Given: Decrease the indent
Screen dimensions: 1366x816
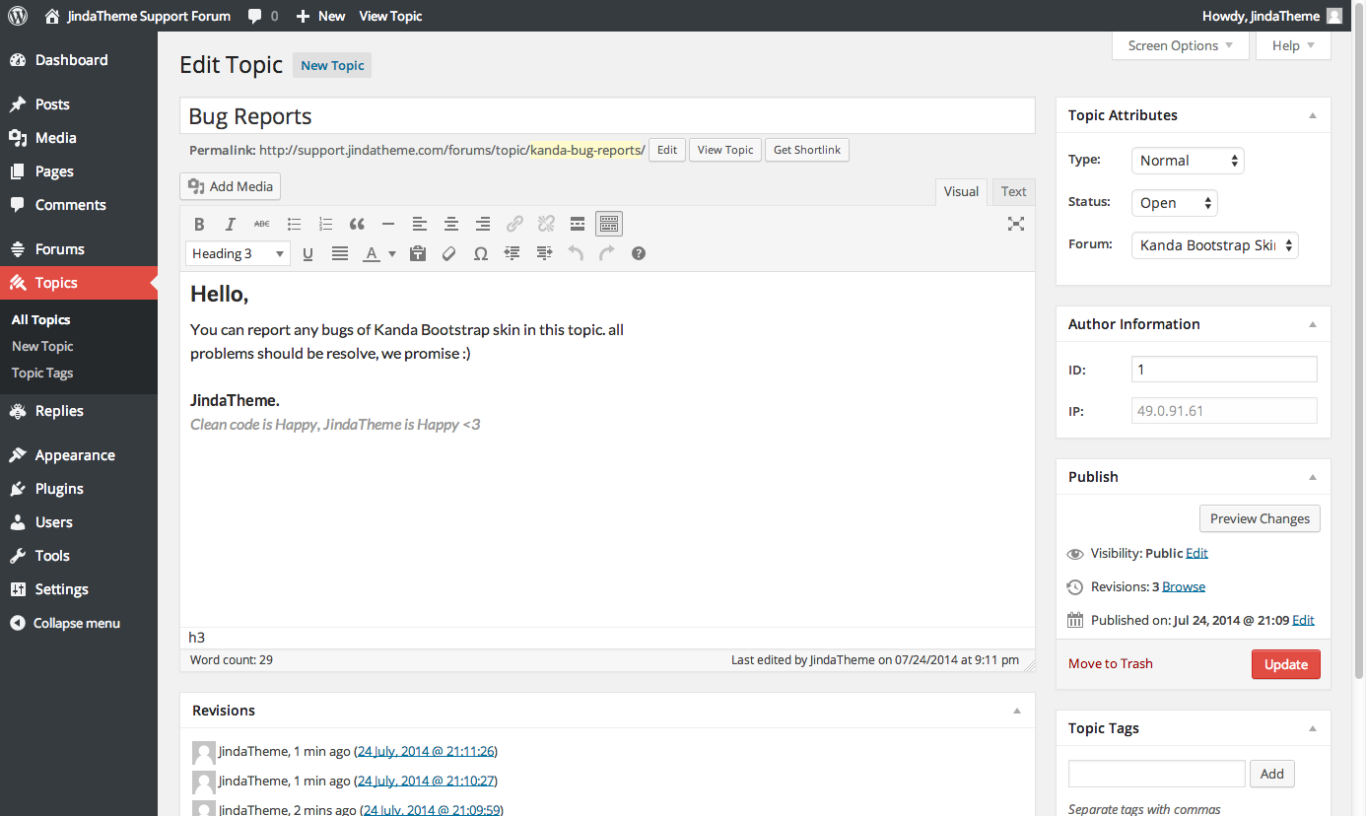Looking at the screenshot, I should pos(512,254).
